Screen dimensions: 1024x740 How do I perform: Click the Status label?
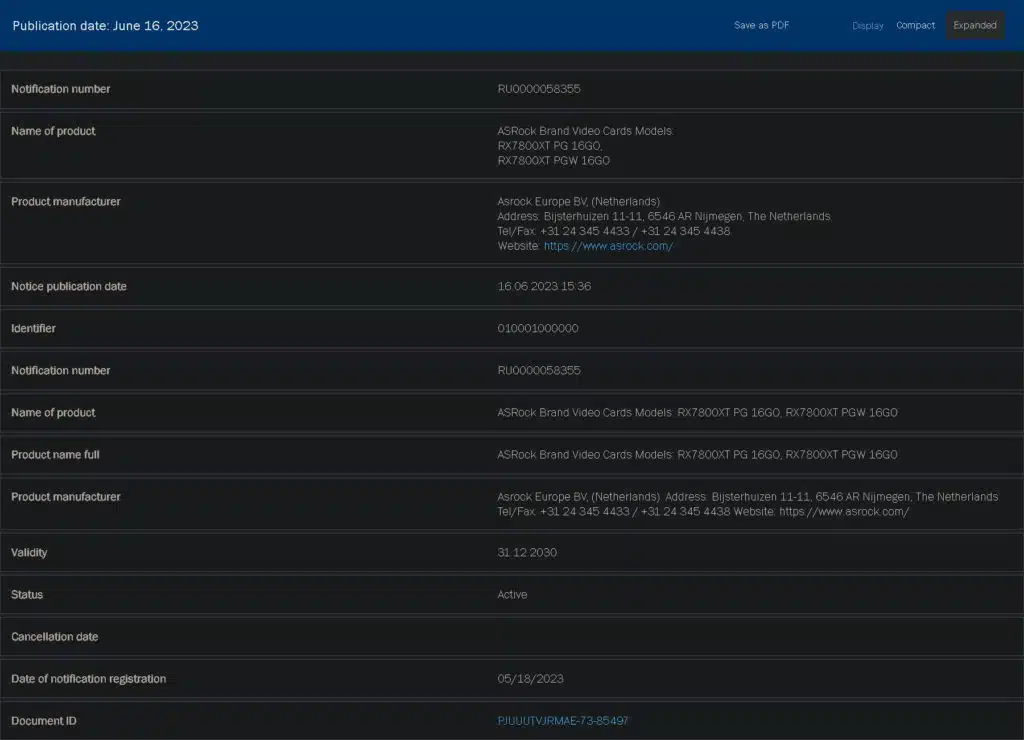(x=27, y=594)
